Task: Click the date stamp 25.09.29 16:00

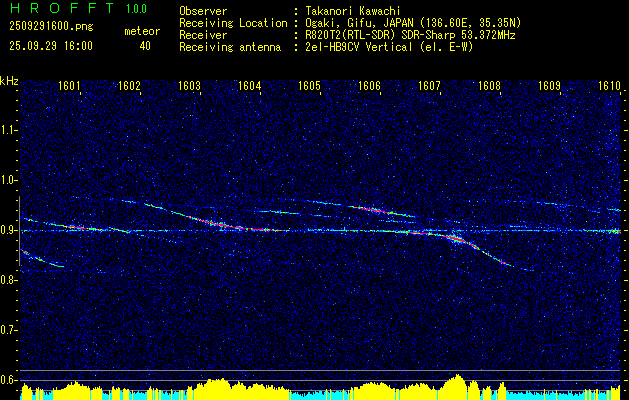Action: [x=51, y=46]
